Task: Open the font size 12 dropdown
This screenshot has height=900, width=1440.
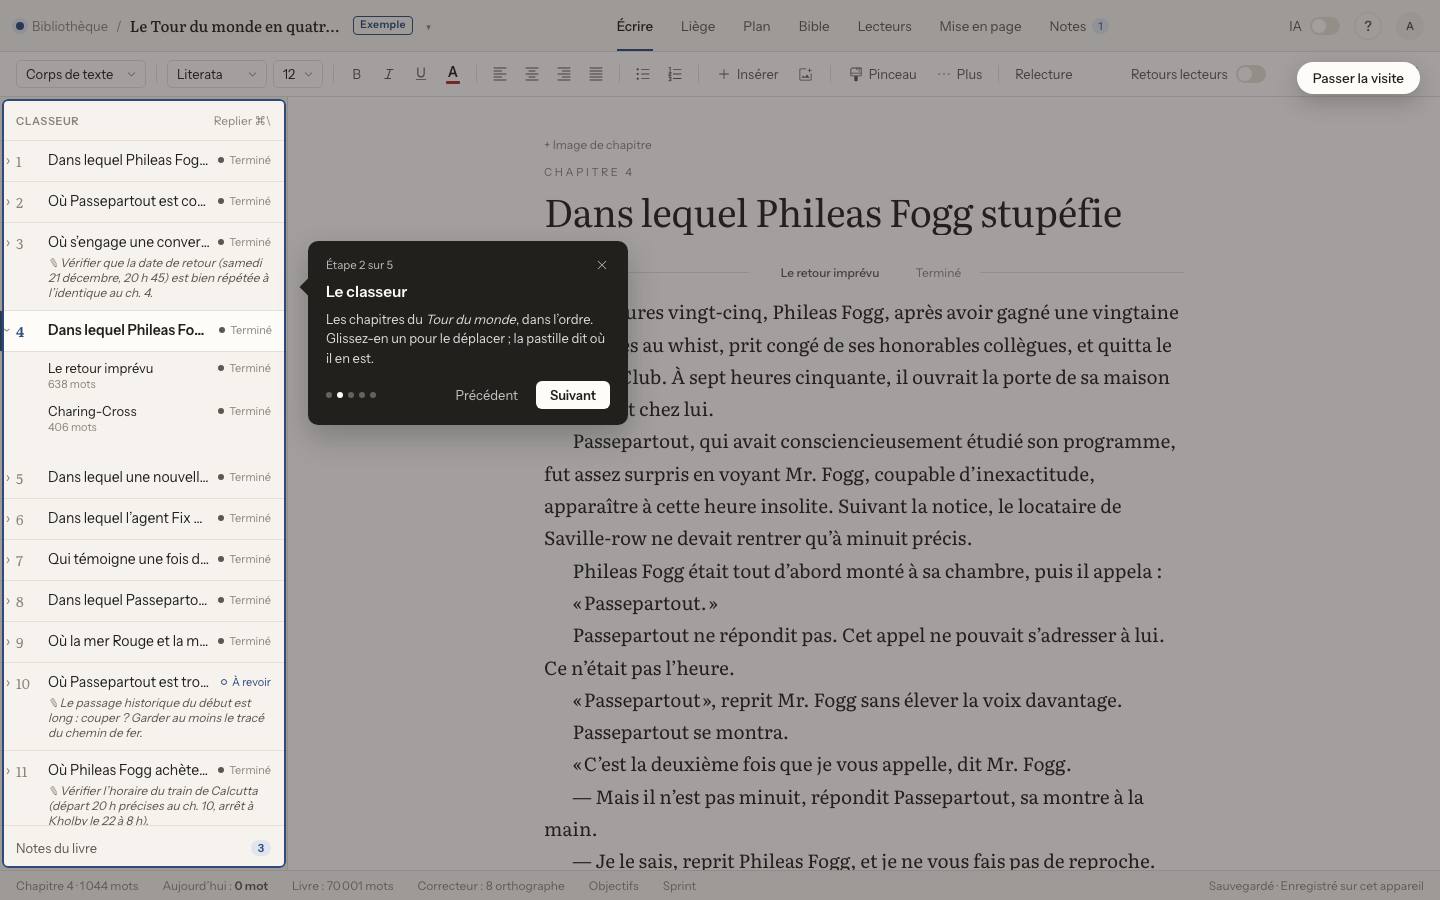Action: (298, 74)
